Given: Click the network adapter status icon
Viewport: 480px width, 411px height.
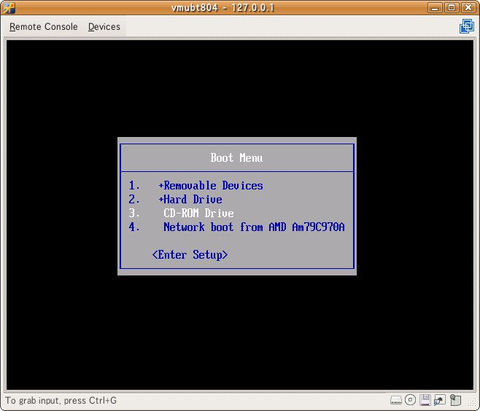Looking at the screenshot, I should click(440, 400).
